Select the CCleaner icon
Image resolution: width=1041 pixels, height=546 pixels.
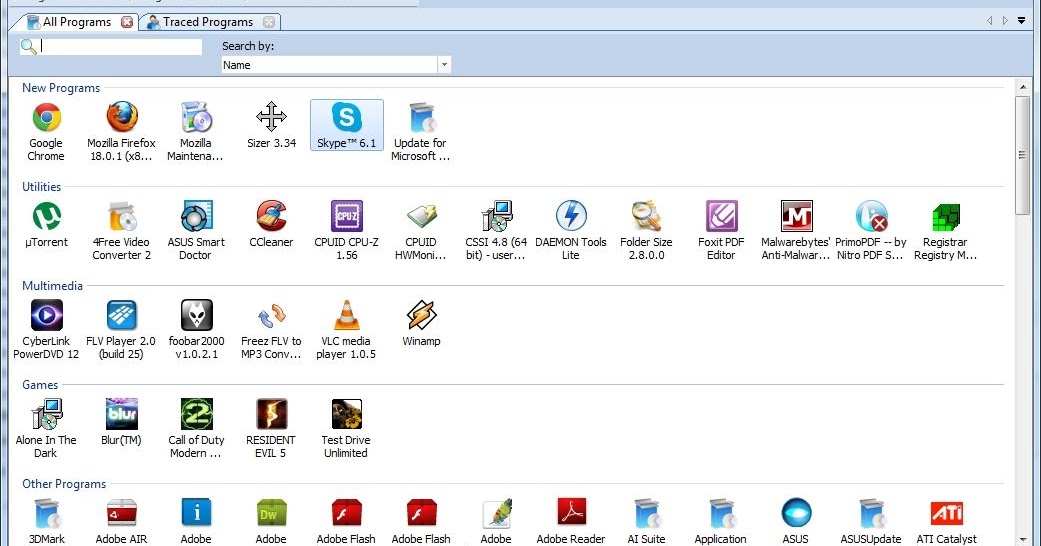point(272,217)
